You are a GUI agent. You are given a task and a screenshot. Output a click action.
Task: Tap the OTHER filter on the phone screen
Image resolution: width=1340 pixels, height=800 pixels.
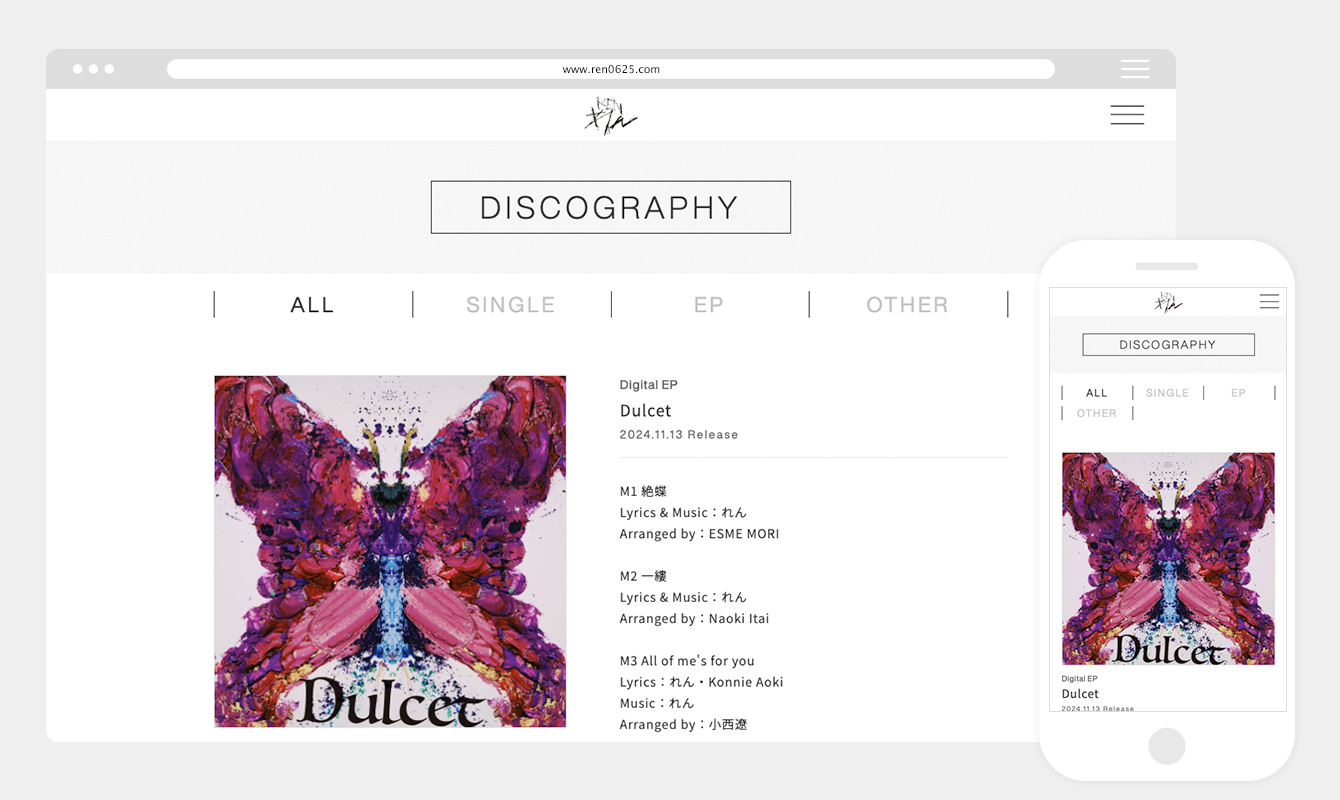pos(1097,413)
